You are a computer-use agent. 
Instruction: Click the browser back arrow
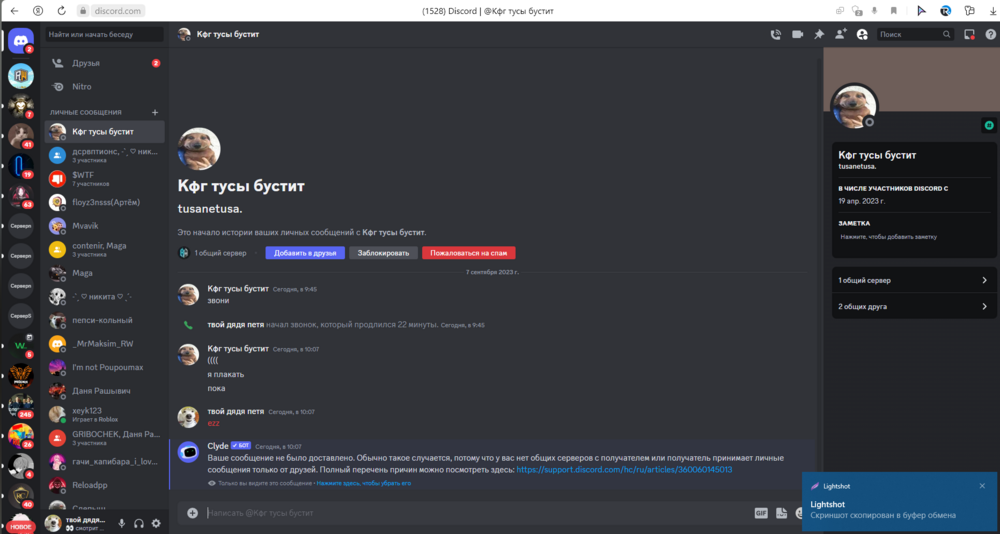[15, 11]
